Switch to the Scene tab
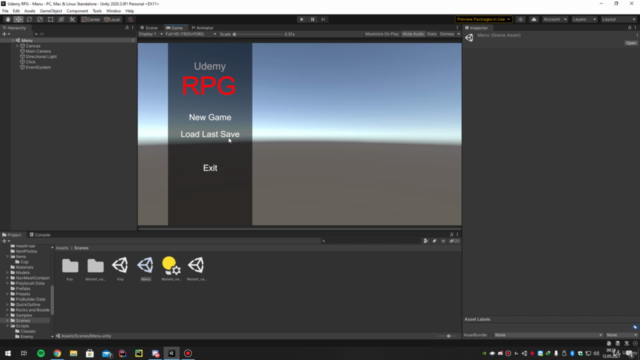The height and width of the screenshot is (360, 640). [149, 28]
